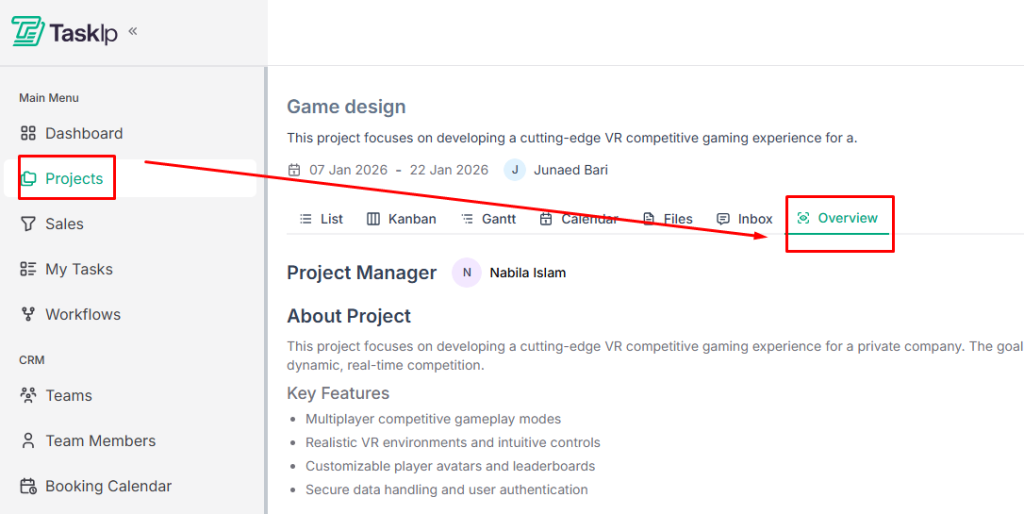1024x514 pixels.
Task: Click the Taskip logo icon
Action: click(27, 32)
